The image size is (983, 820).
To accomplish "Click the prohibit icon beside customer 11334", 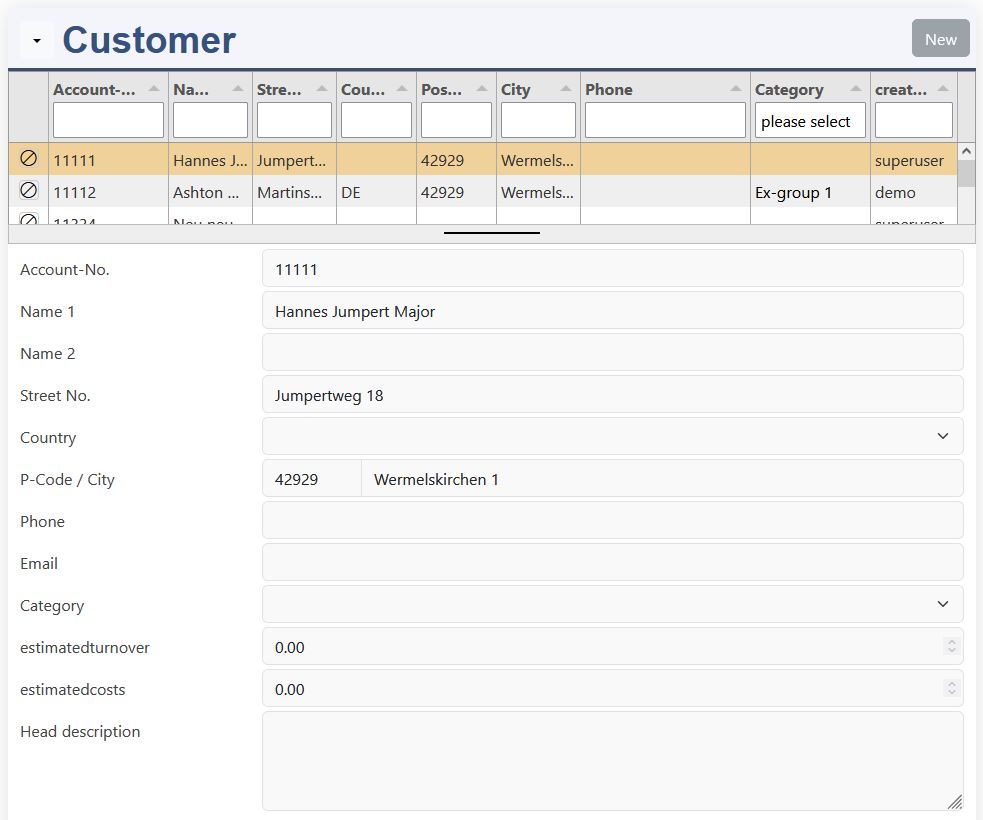I will pos(28,219).
